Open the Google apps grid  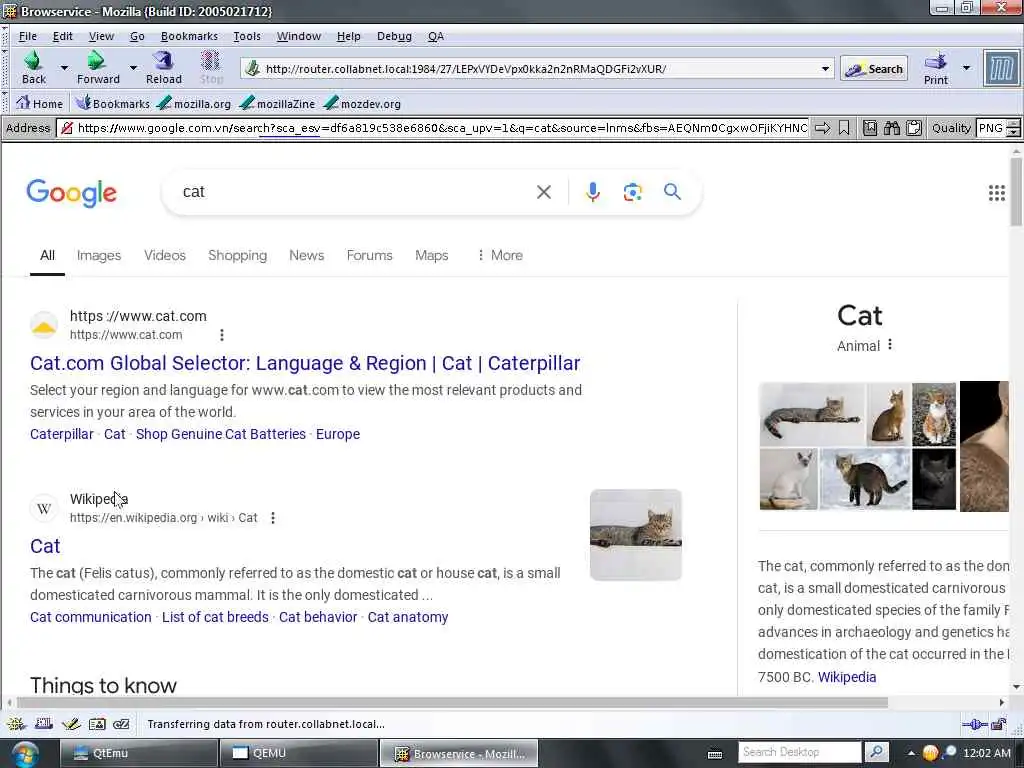tap(997, 193)
